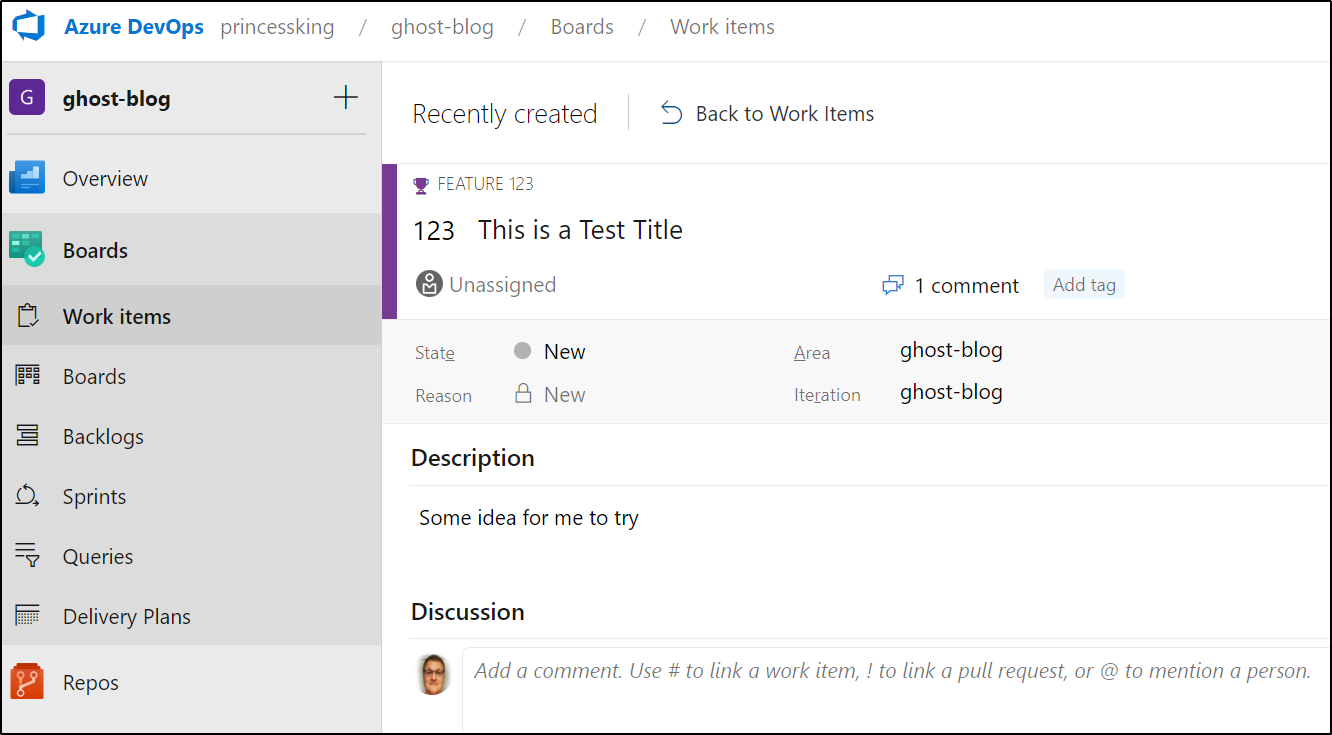Click the Boards hub icon with checkmark

[27, 249]
